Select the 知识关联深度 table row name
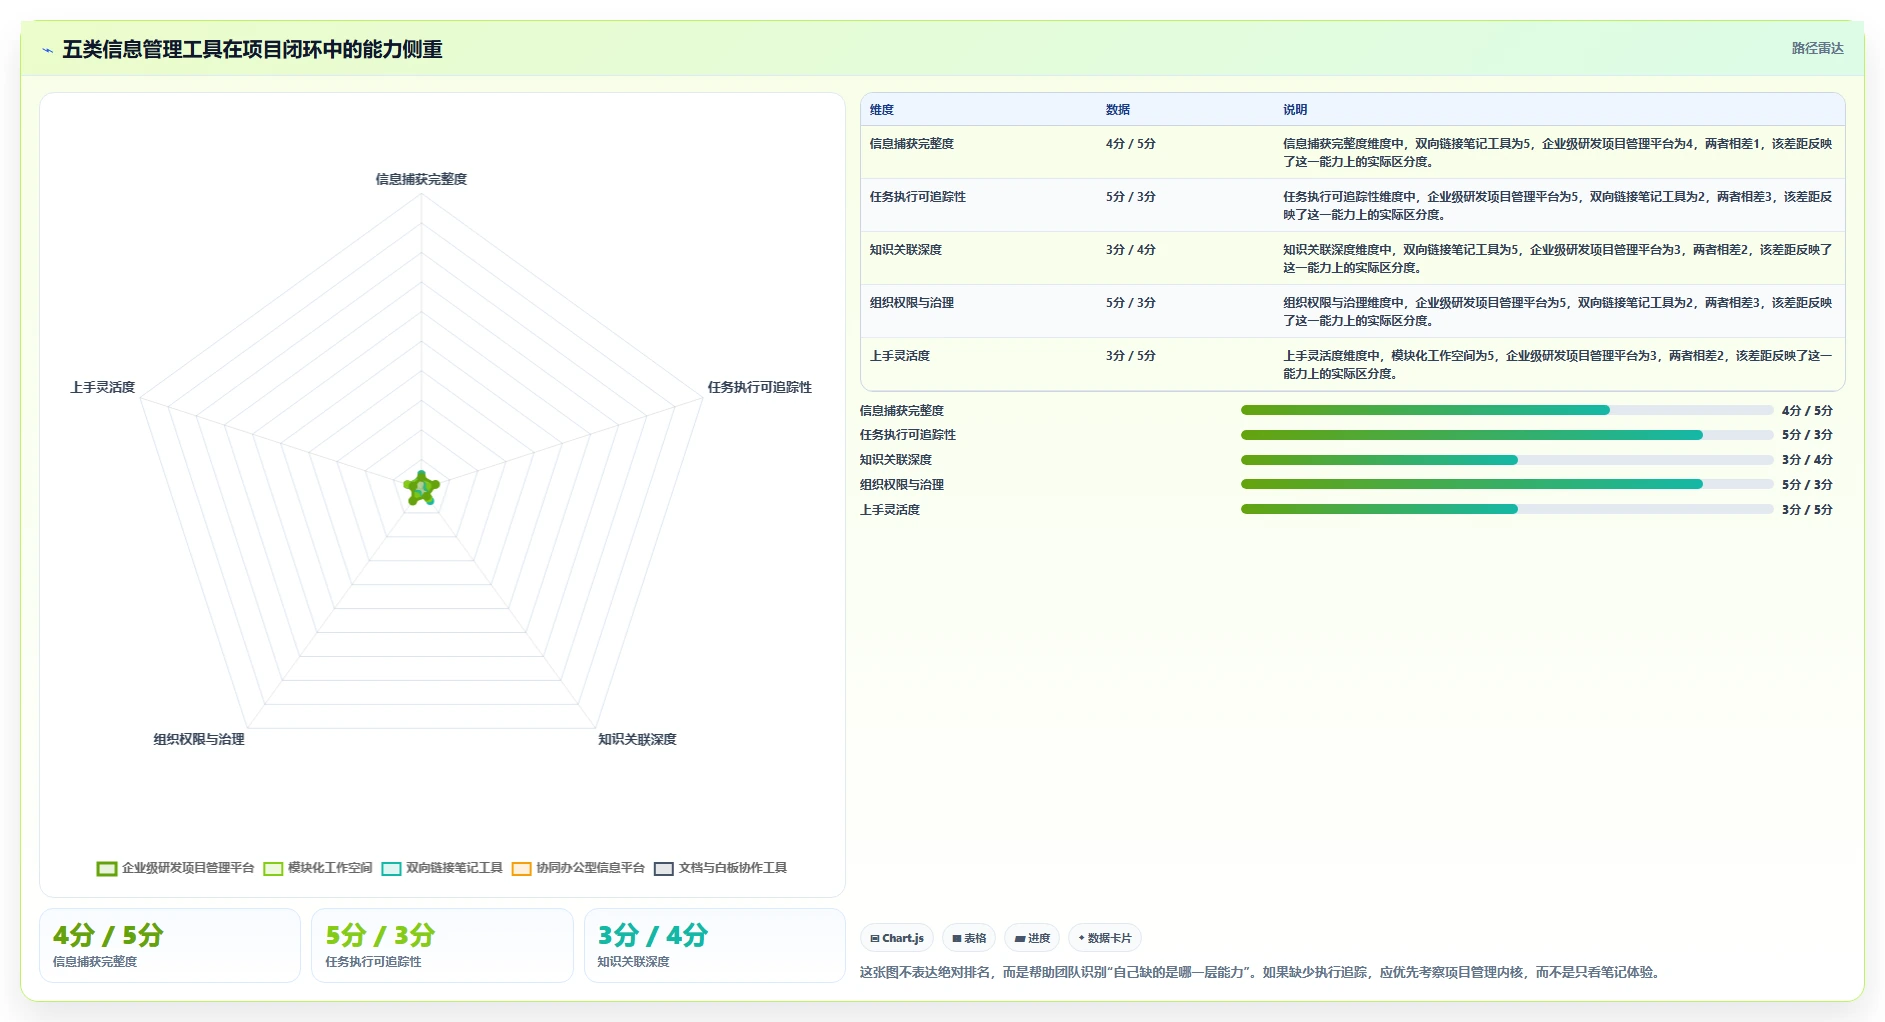The height and width of the screenshot is (1022, 1885). coord(905,250)
